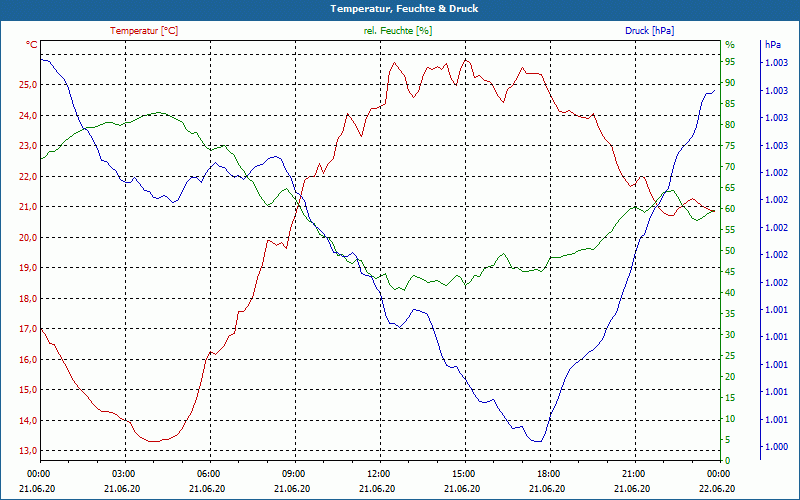Click the '09:00' time axis label
800x500 pixels.
[x=292, y=473]
